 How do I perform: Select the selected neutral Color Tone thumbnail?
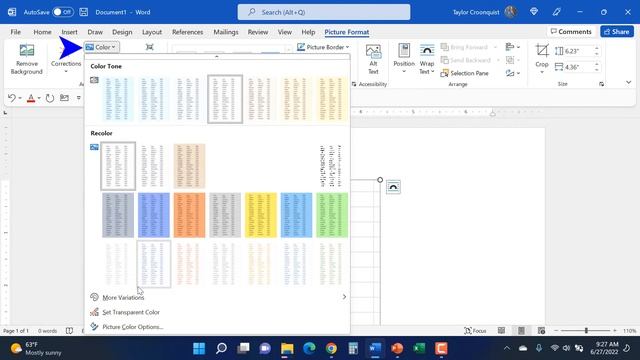(225, 99)
